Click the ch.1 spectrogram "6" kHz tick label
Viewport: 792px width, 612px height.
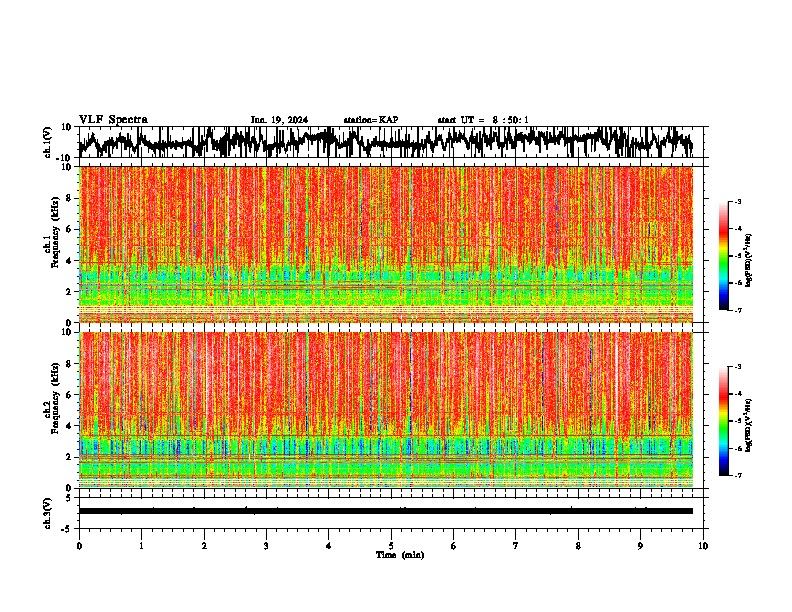pos(69,229)
